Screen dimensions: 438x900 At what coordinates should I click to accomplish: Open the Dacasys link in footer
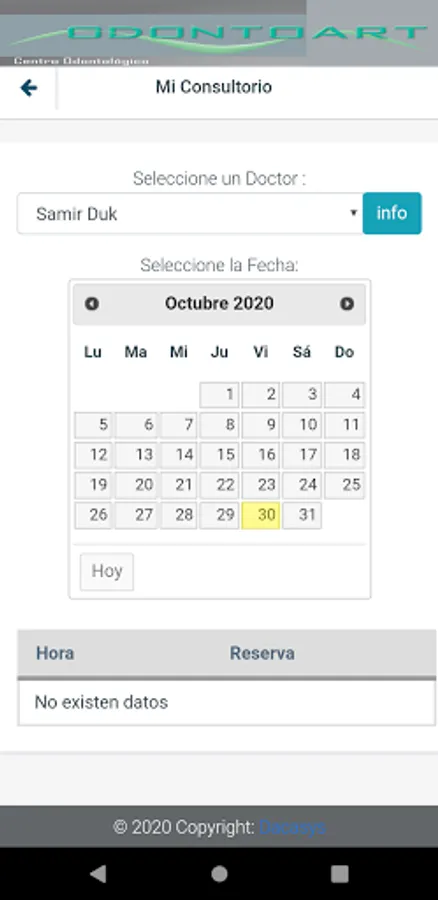coord(292,827)
